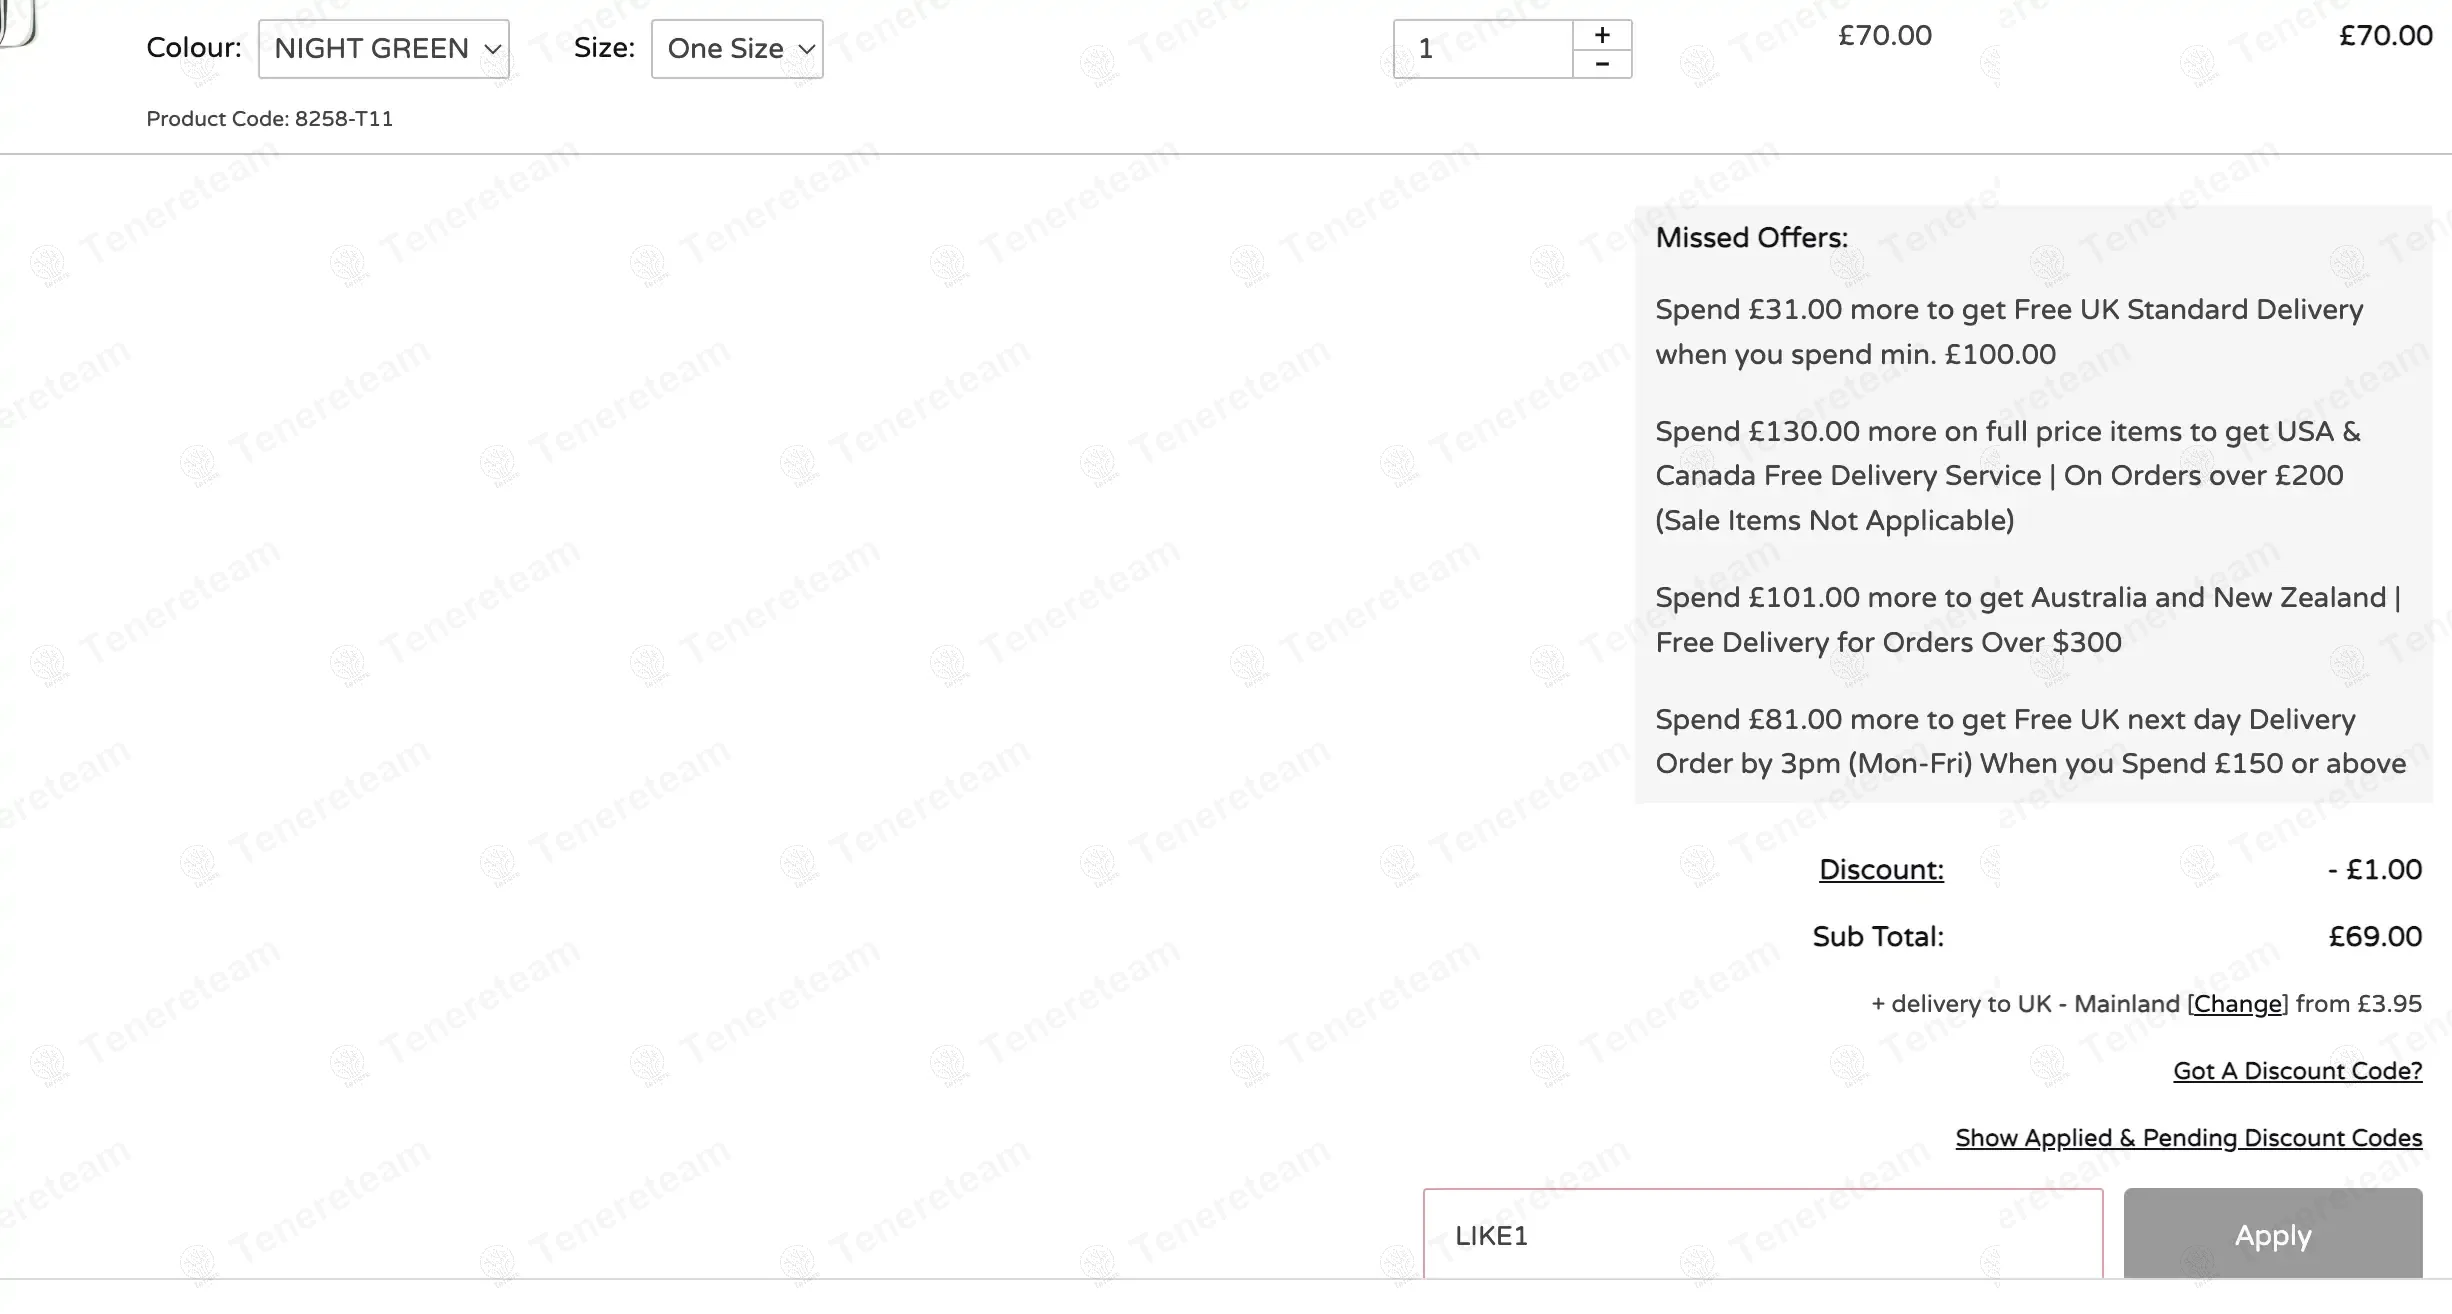This screenshot has width=2452, height=1314.
Task: Click the Missed Offers heading
Action: (x=1751, y=238)
